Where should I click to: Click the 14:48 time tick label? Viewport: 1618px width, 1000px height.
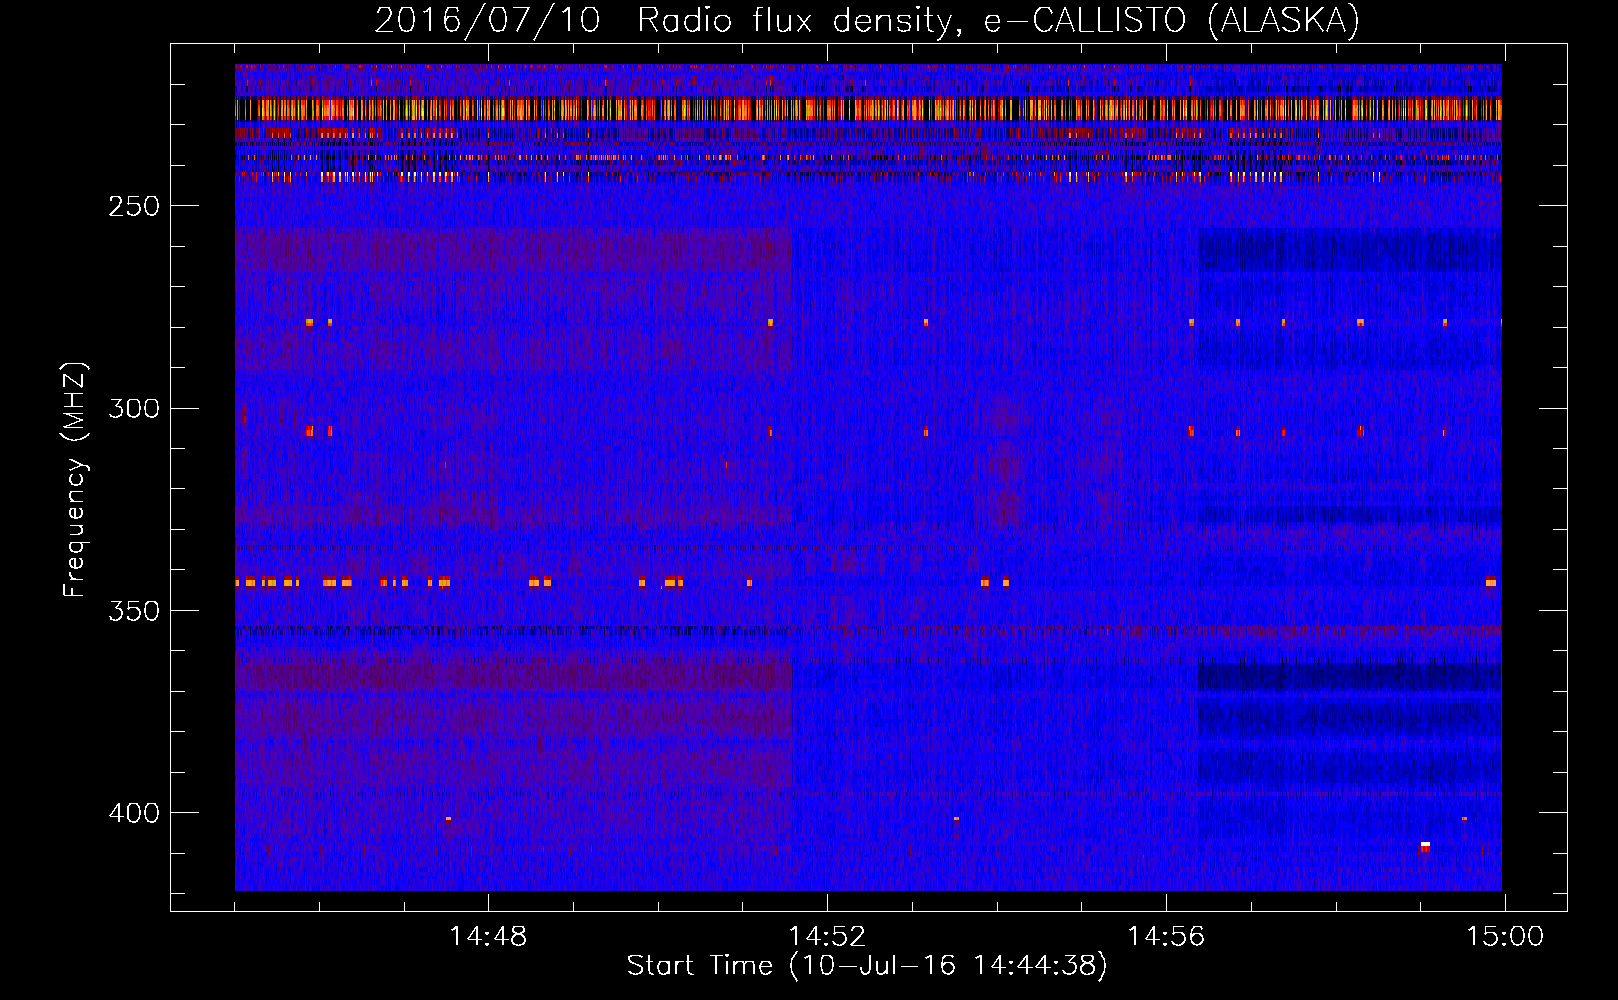tap(488, 937)
